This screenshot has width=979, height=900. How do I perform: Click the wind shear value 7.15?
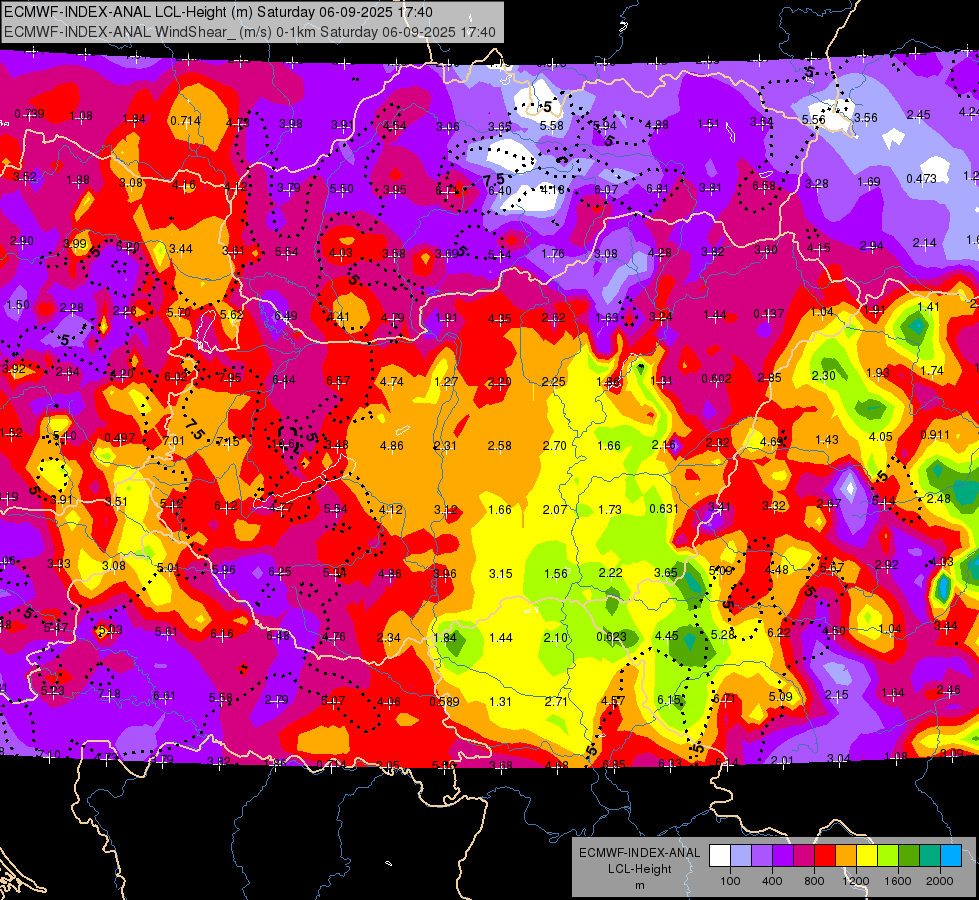(x=228, y=442)
